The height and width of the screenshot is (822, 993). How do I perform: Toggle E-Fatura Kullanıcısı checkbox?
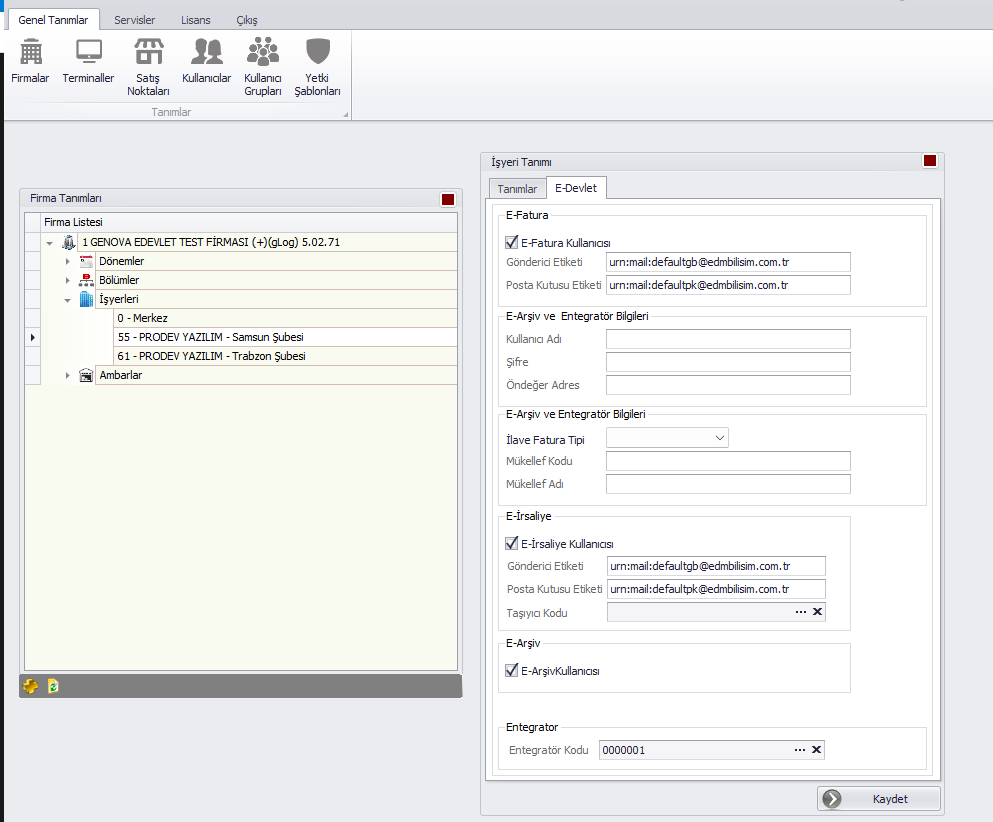[x=513, y=242]
